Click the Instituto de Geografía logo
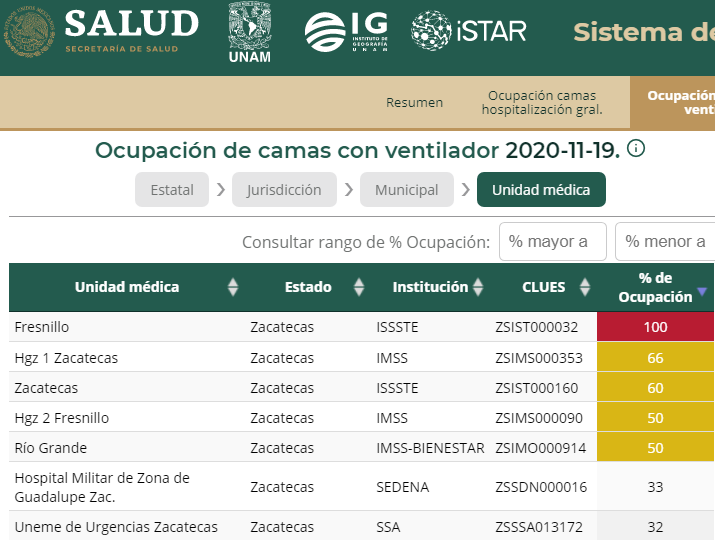715x540 pixels. coord(347,31)
